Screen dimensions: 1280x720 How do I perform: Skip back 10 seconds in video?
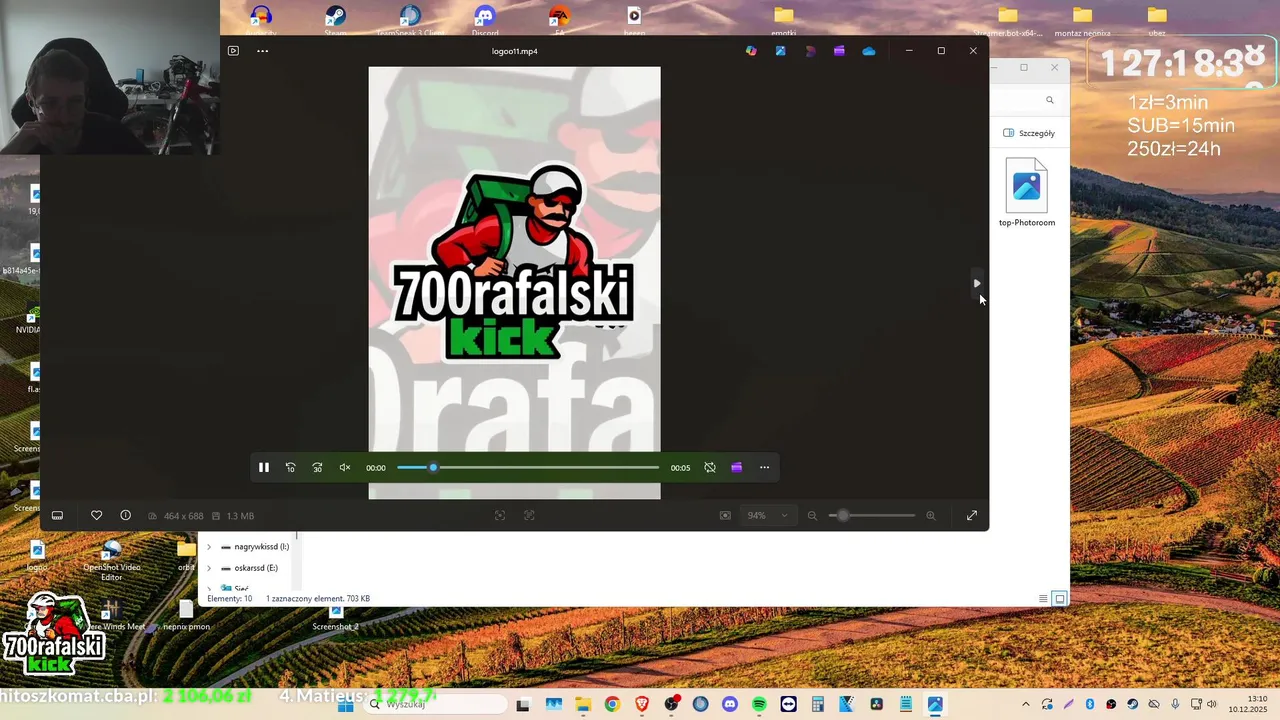pos(291,467)
